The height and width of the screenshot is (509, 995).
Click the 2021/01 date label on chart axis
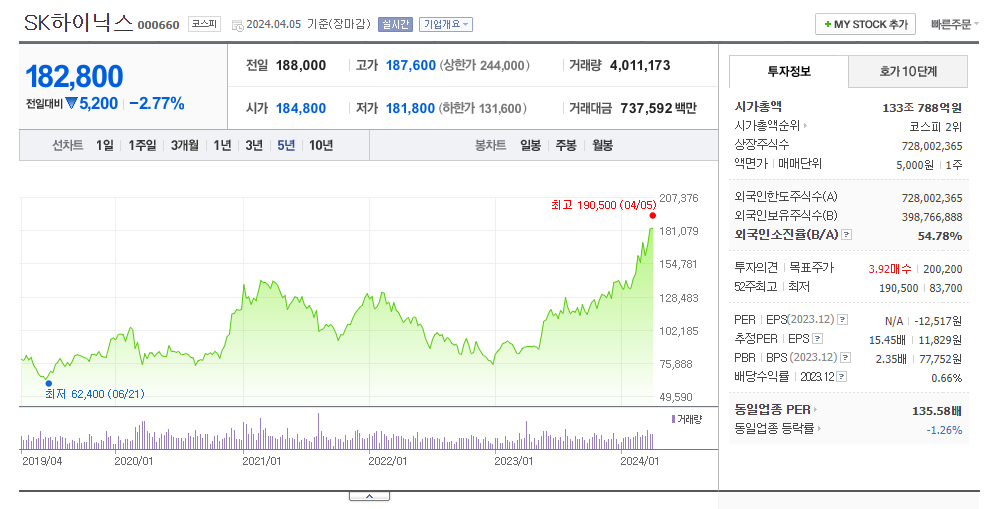coord(261,461)
